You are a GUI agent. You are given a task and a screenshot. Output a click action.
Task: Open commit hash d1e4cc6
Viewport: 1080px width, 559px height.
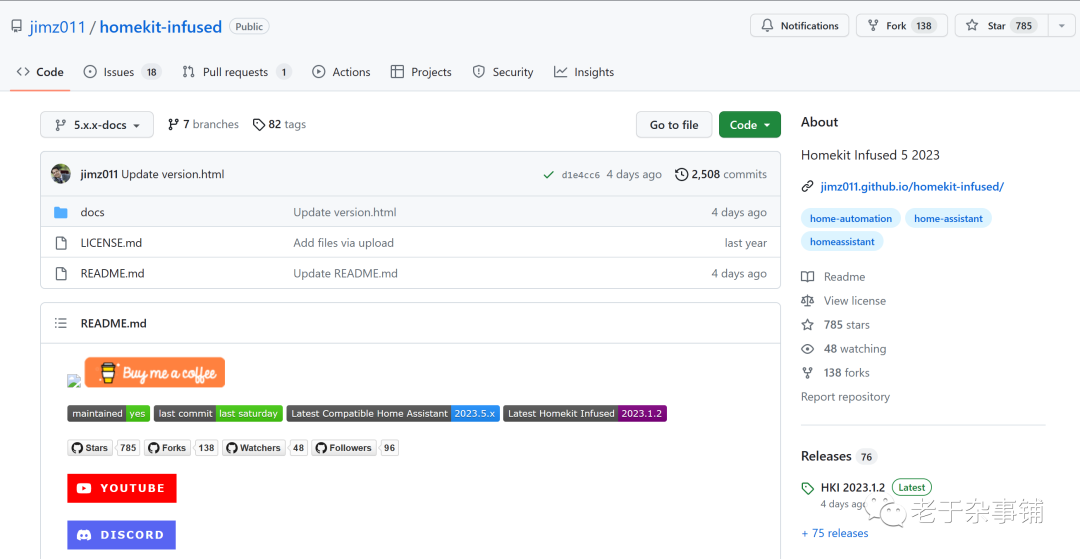[x=581, y=175]
